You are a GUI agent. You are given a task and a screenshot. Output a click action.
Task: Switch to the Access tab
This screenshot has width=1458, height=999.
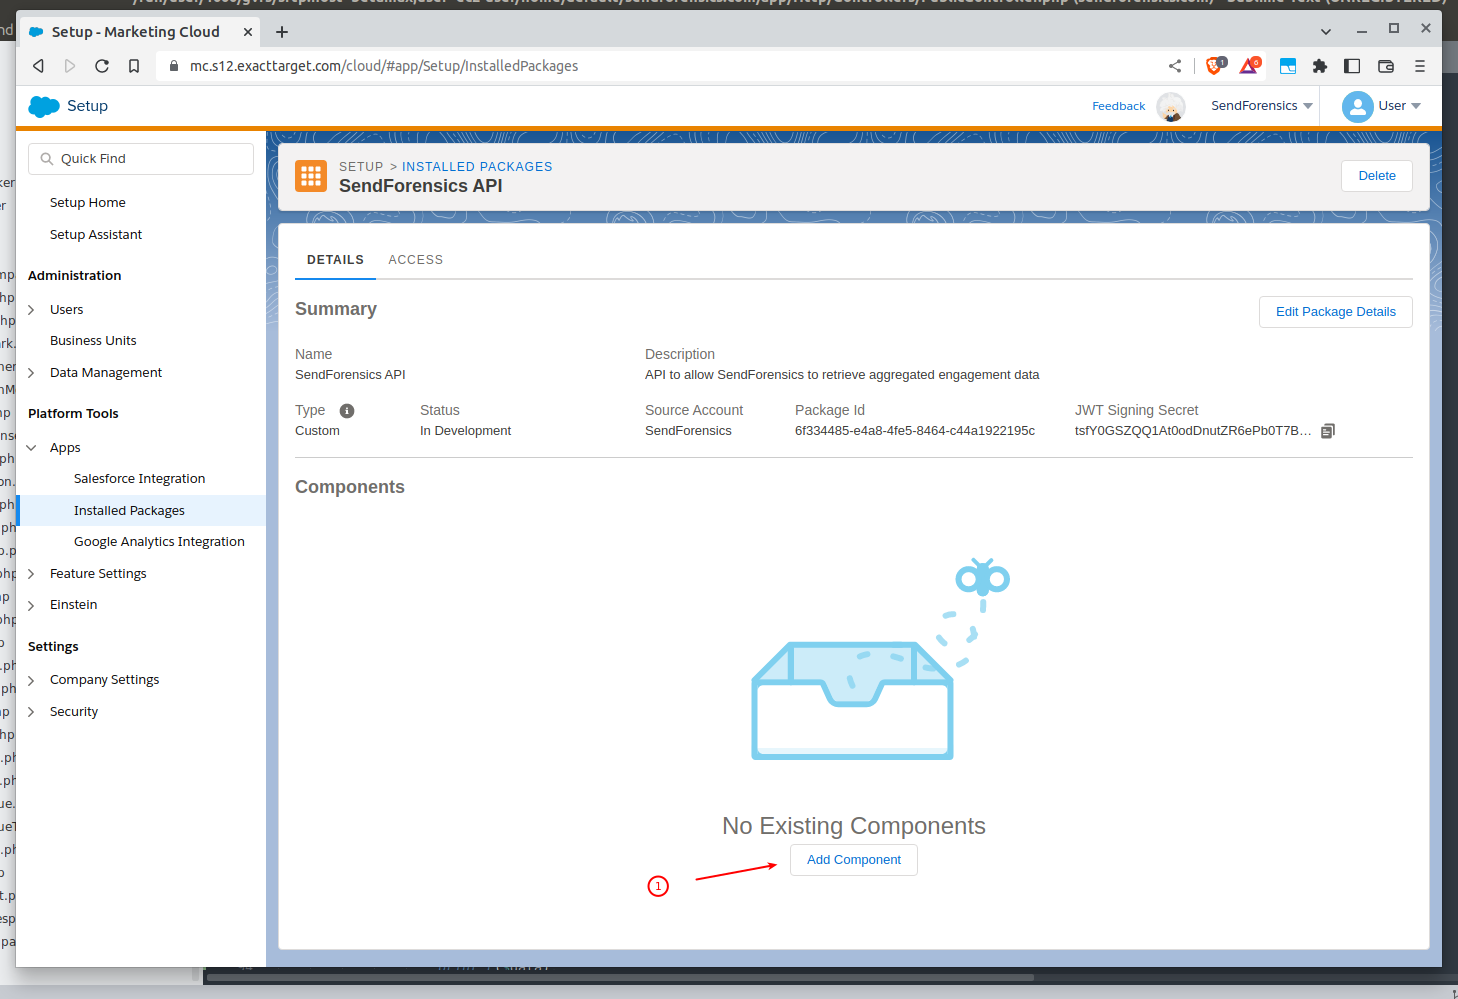click(416, 260)
